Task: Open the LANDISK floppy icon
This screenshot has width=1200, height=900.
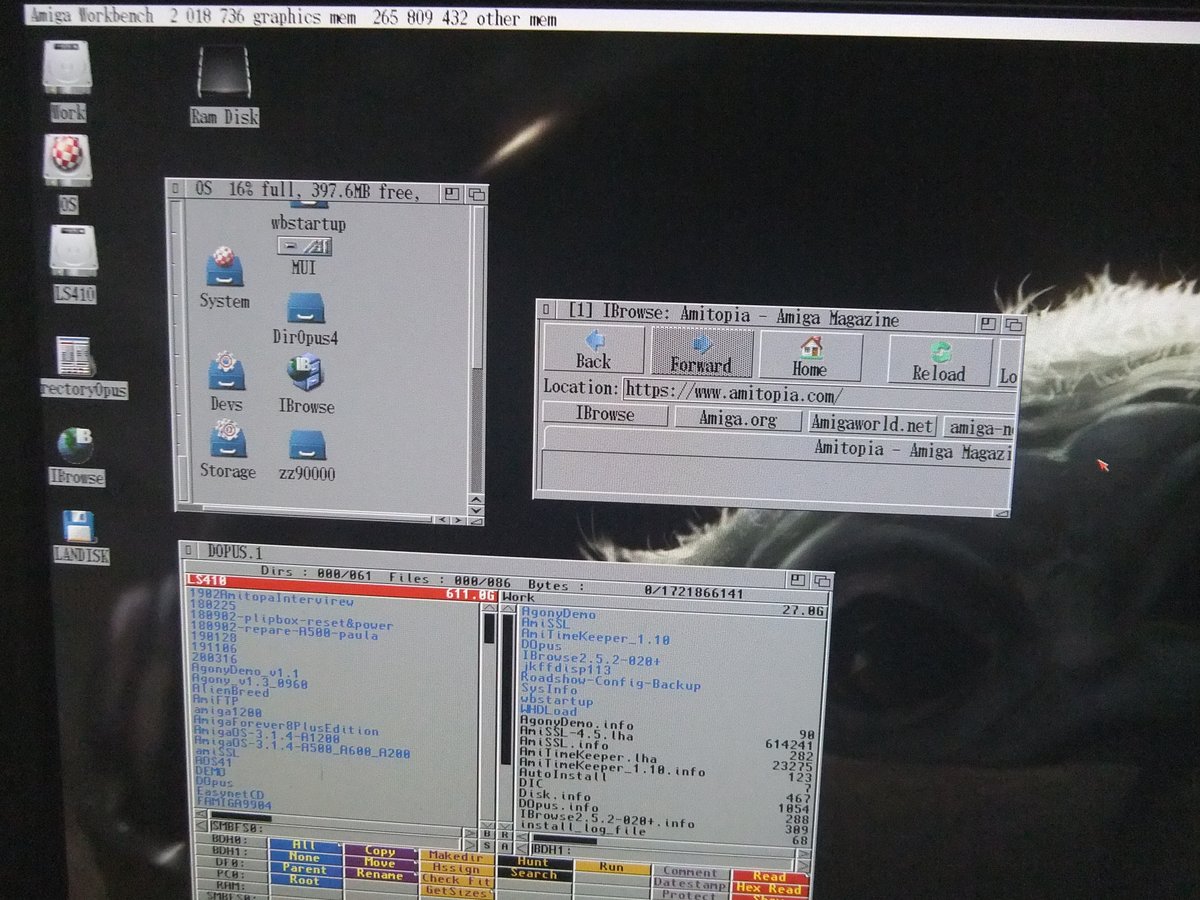Action: click(78, 526)
